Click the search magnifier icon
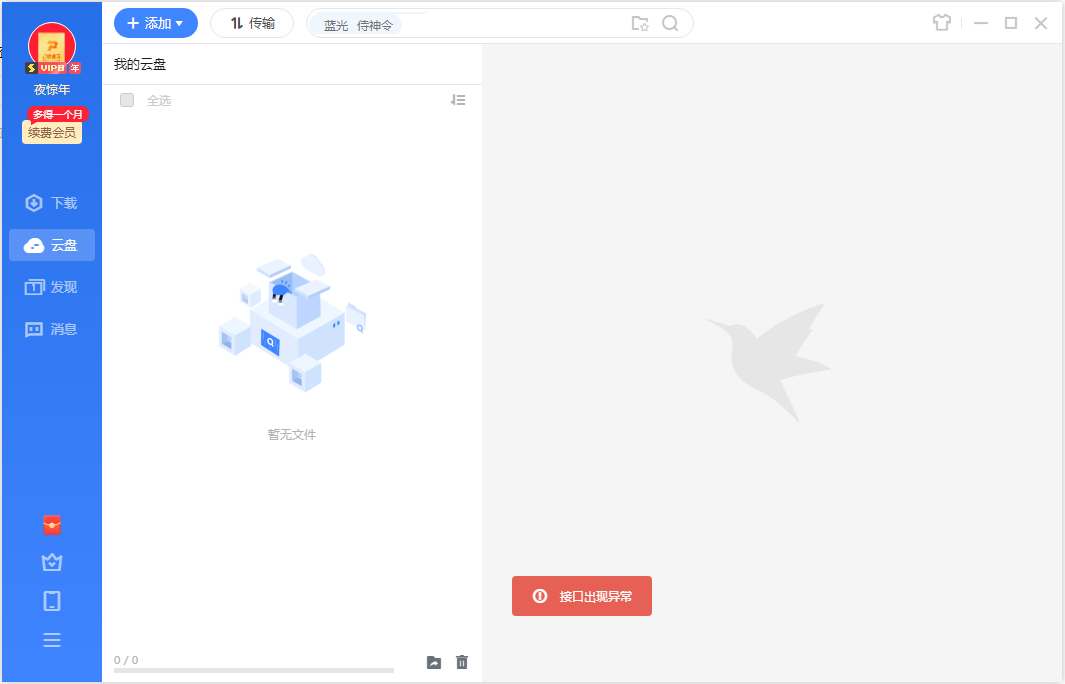Viewport: 1065px width, 684px height. click(670, 24)
